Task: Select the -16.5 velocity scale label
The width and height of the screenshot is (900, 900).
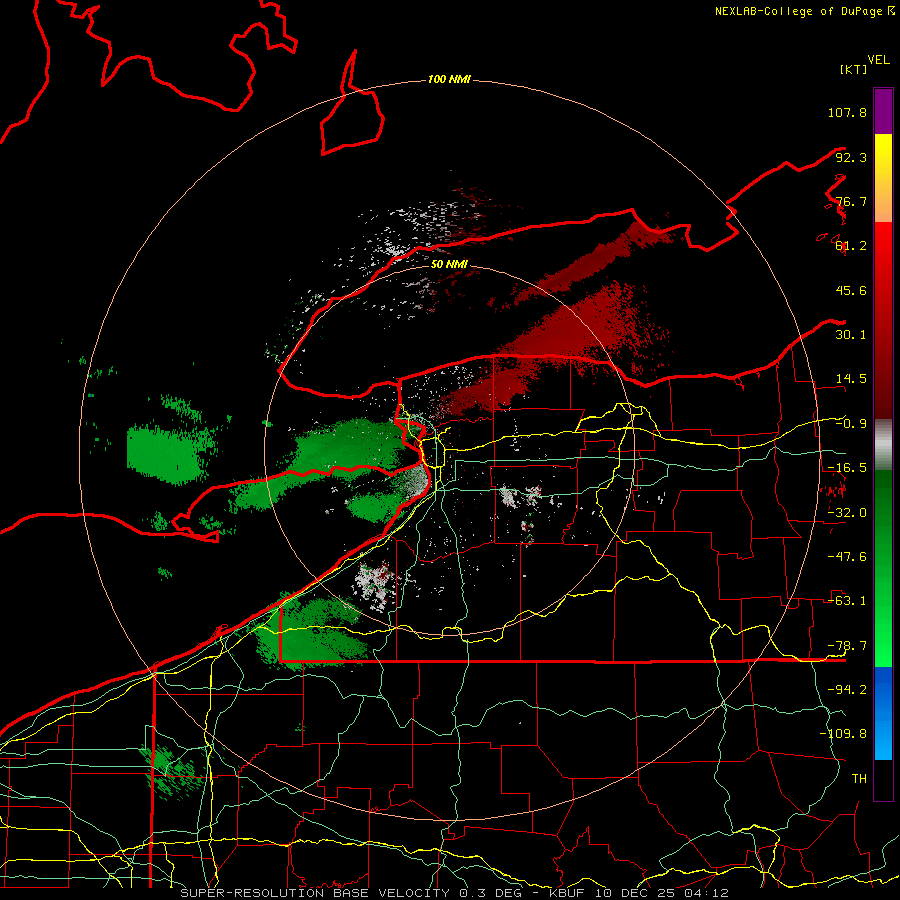Action: click(847, 468)
